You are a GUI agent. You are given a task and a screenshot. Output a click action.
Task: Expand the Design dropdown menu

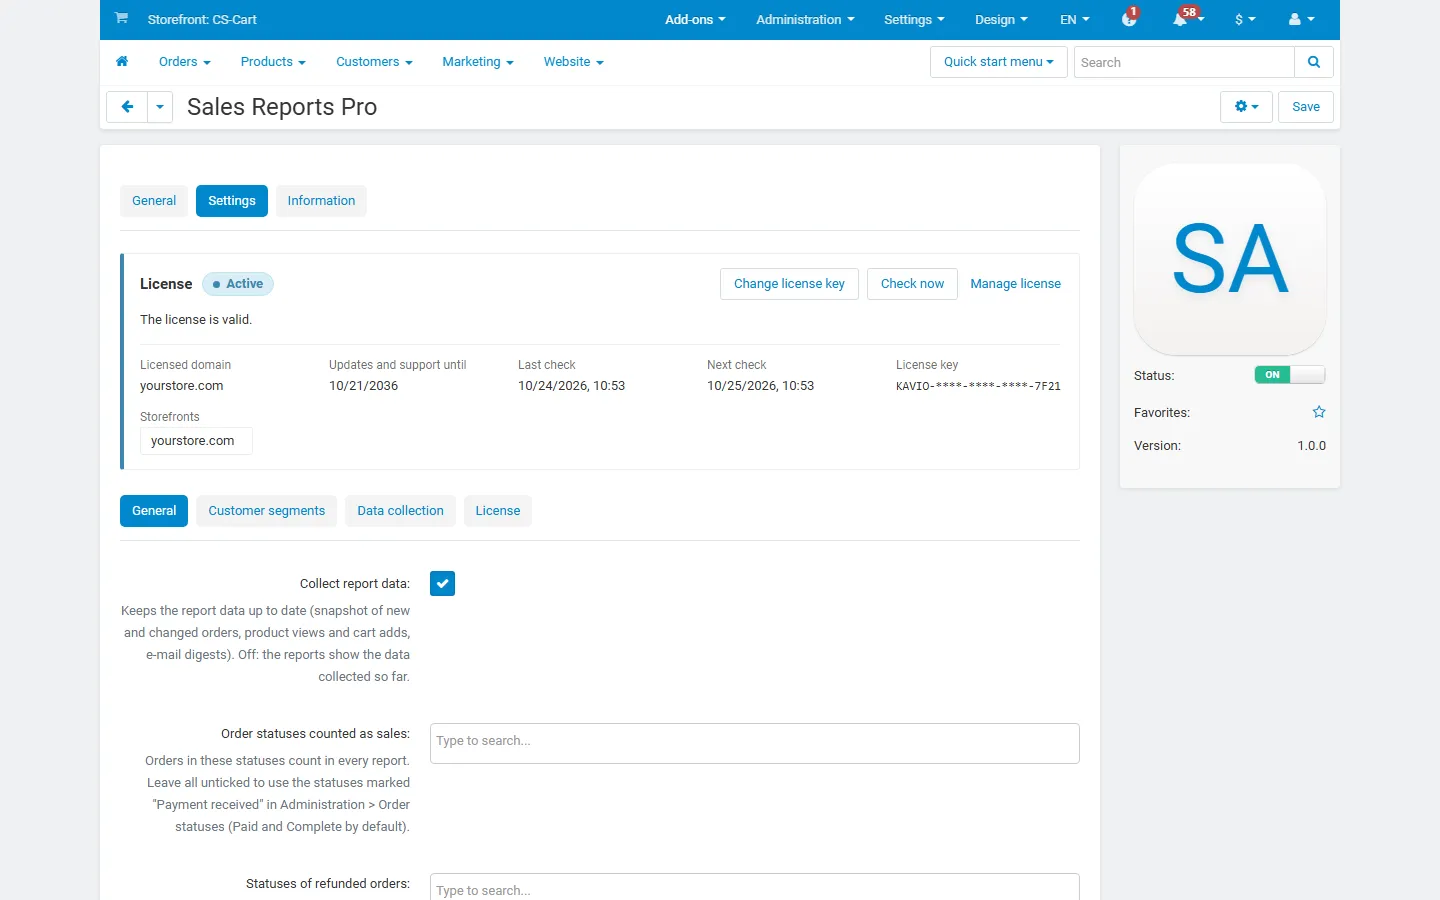pyautogui.click(x=1001, y=19)
